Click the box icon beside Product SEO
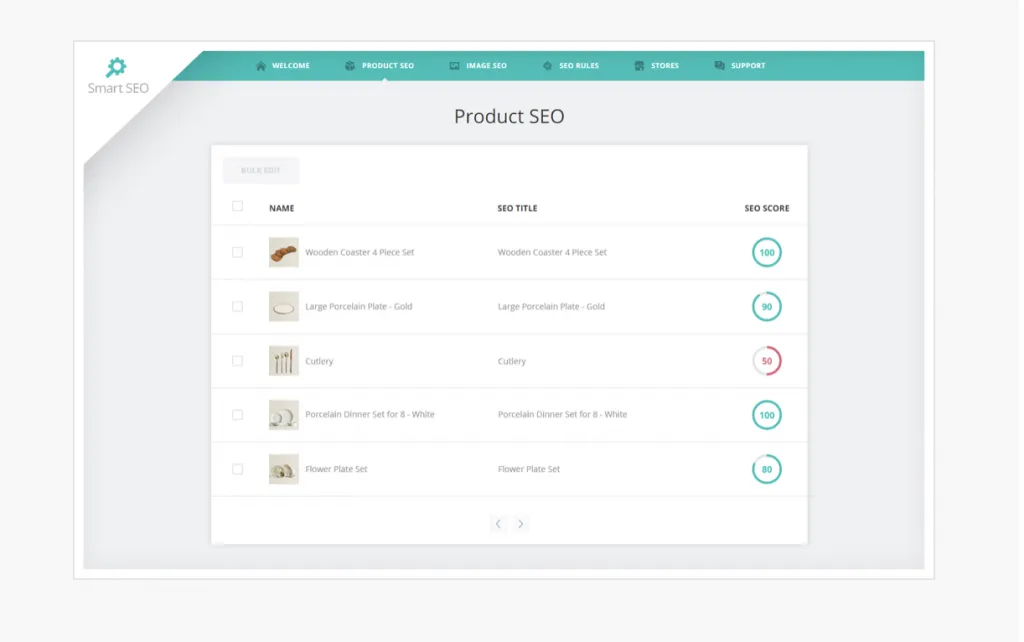The width and height of the screenshot is (1024, 642). [350, 66]
